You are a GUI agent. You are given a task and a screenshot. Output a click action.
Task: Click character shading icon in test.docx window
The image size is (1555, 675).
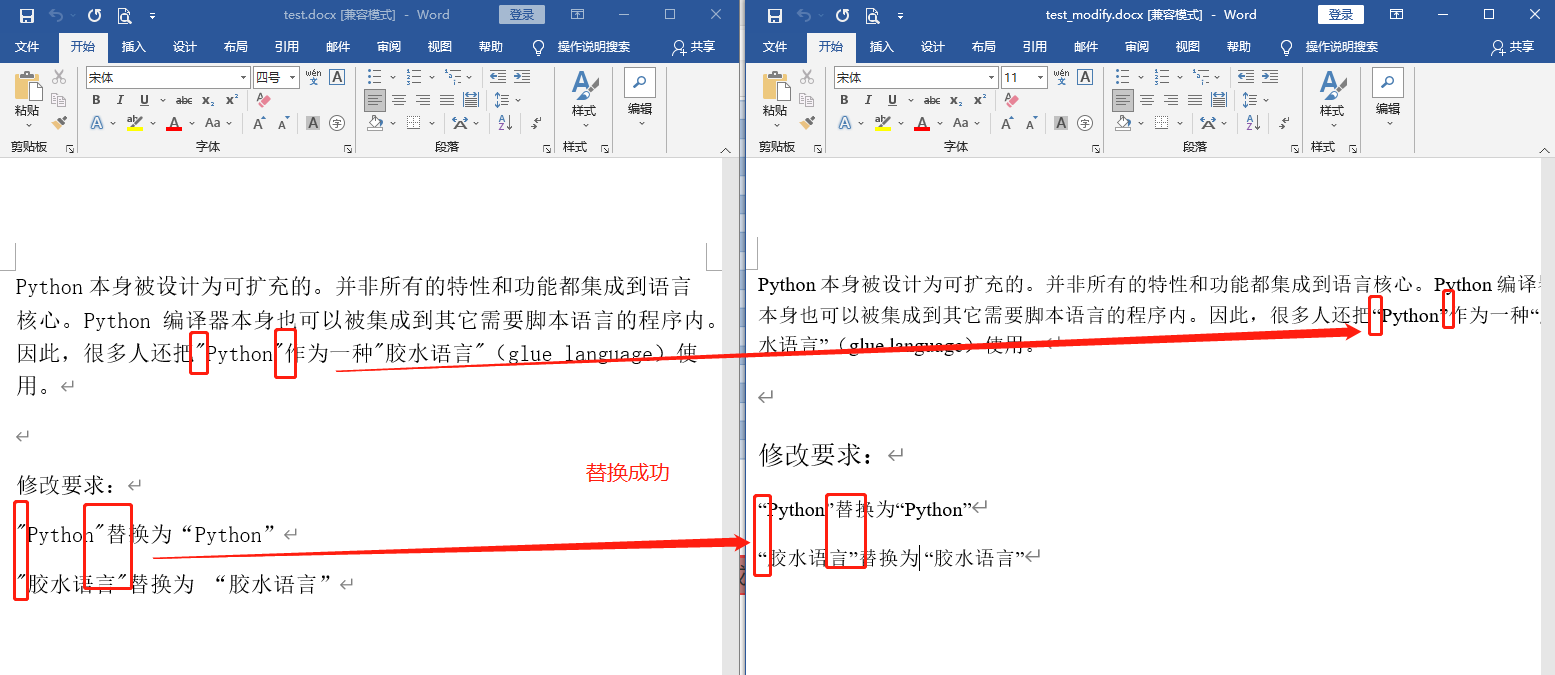(313, 123)
